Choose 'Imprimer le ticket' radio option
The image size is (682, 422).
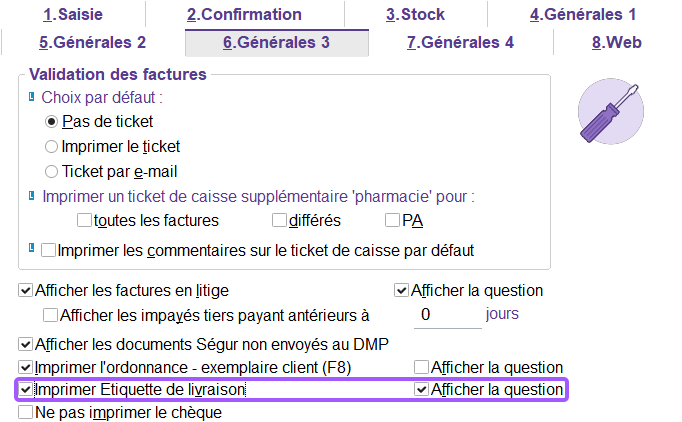click(52, 146)
